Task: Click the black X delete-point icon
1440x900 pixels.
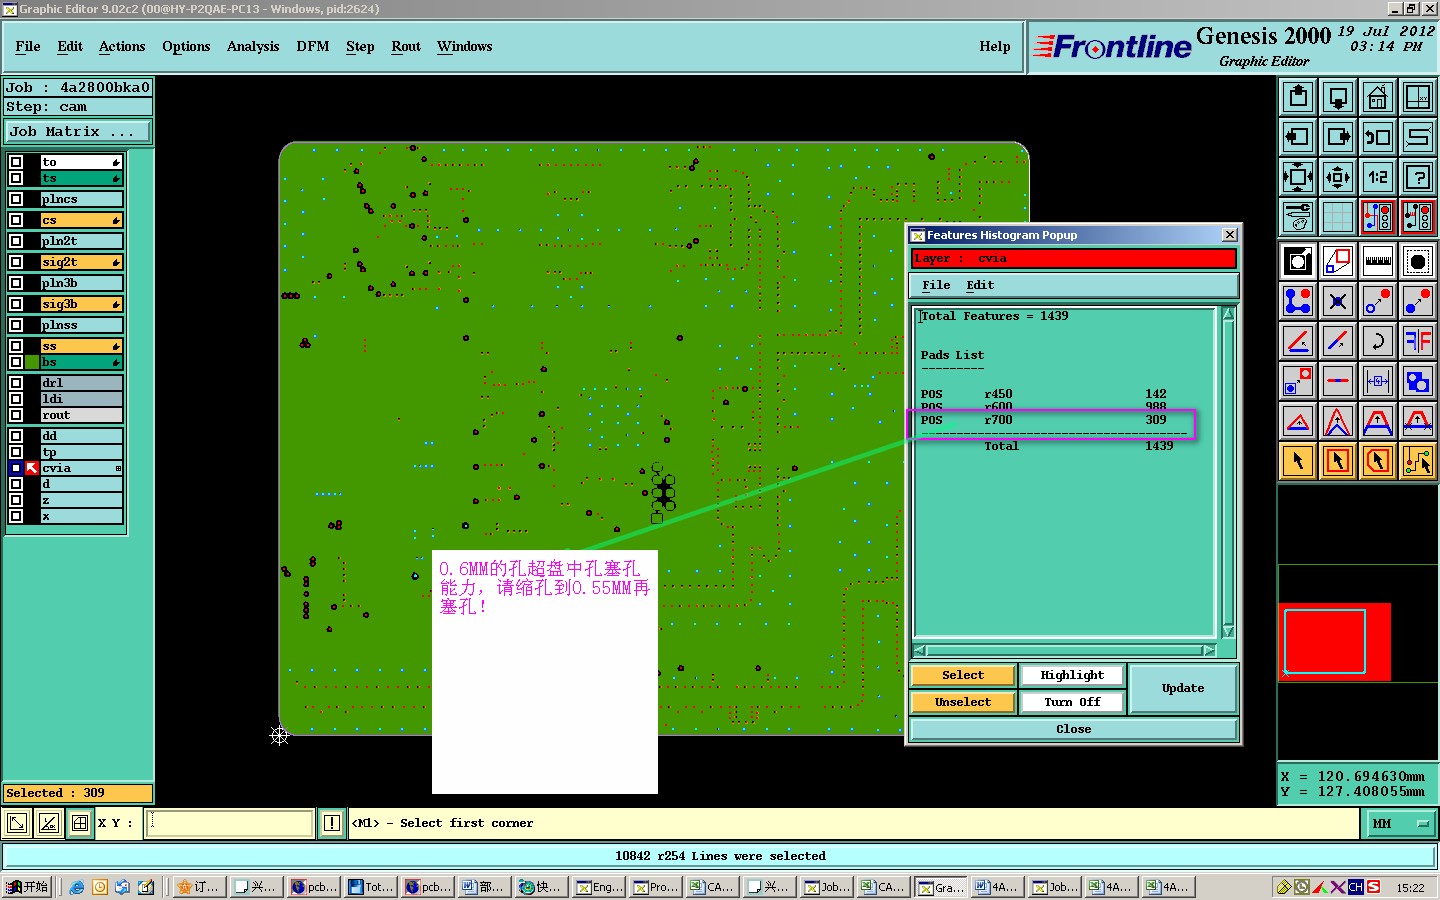Action: (x=1337, y=301)
